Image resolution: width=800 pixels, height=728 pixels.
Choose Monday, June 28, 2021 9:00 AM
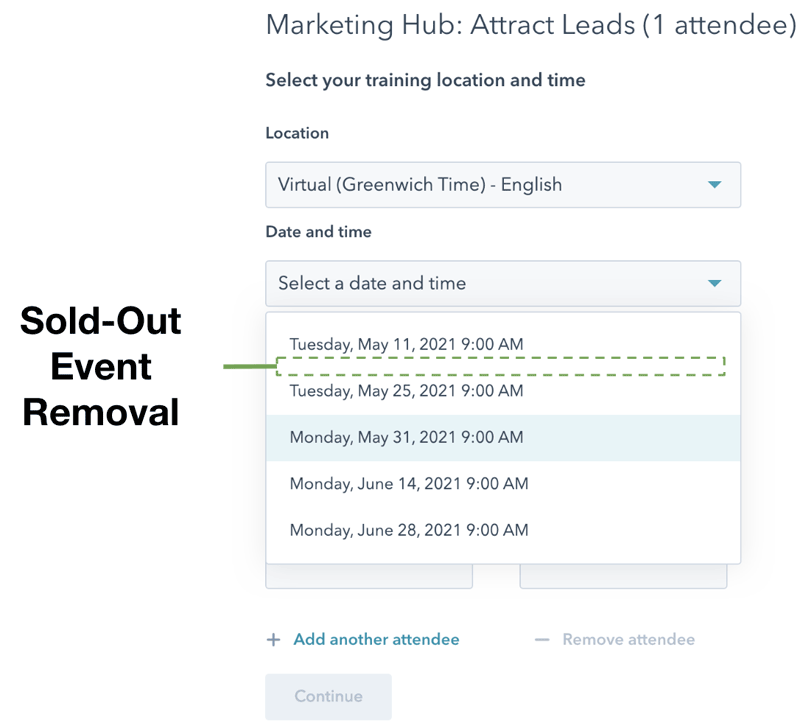pos(408,530)
